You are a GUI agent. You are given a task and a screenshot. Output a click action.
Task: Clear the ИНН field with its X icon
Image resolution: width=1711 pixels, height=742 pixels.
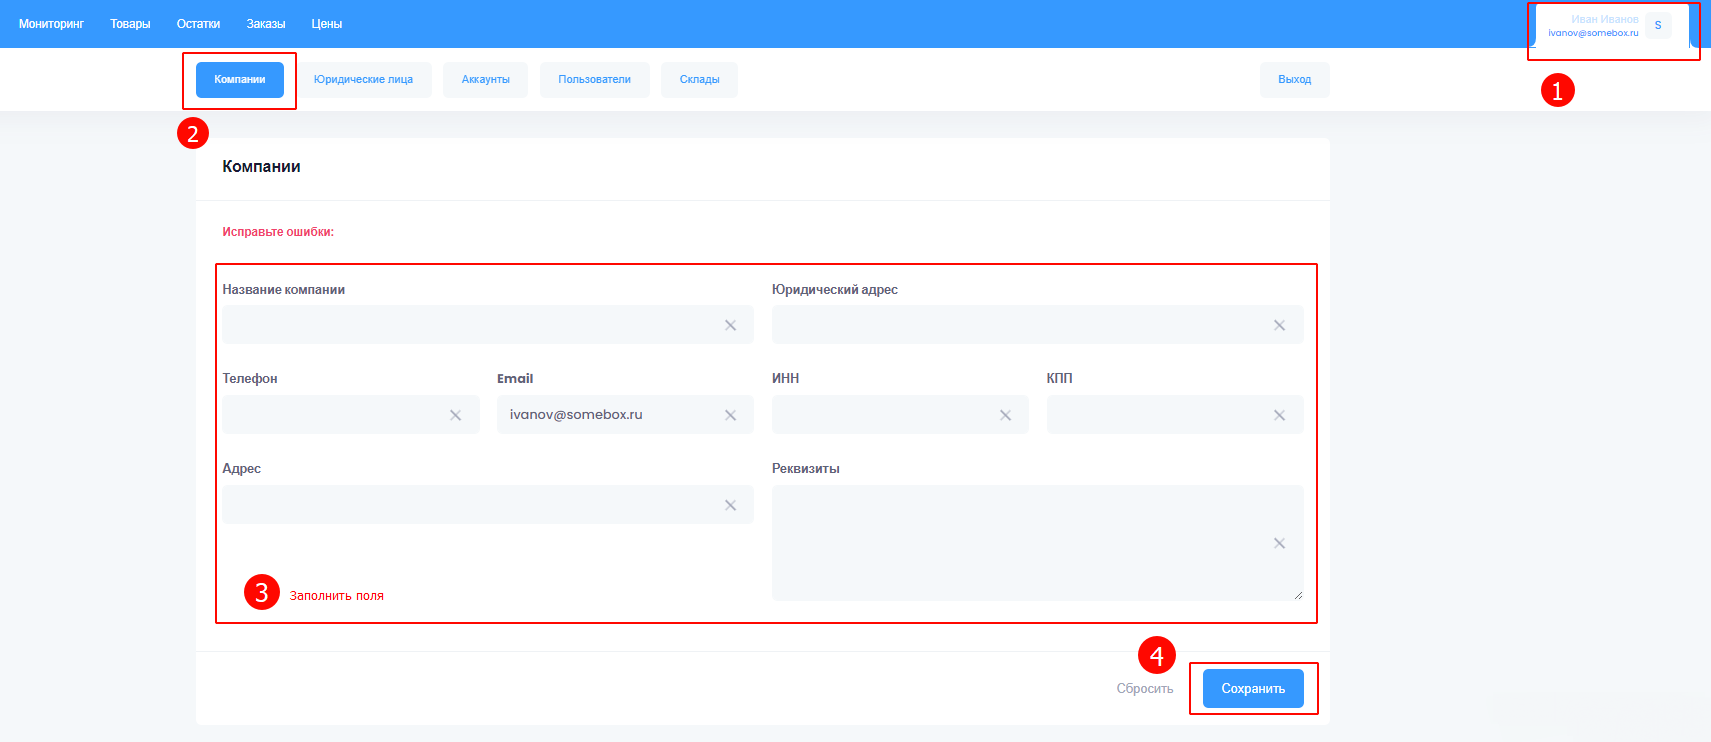point(1005,415)
